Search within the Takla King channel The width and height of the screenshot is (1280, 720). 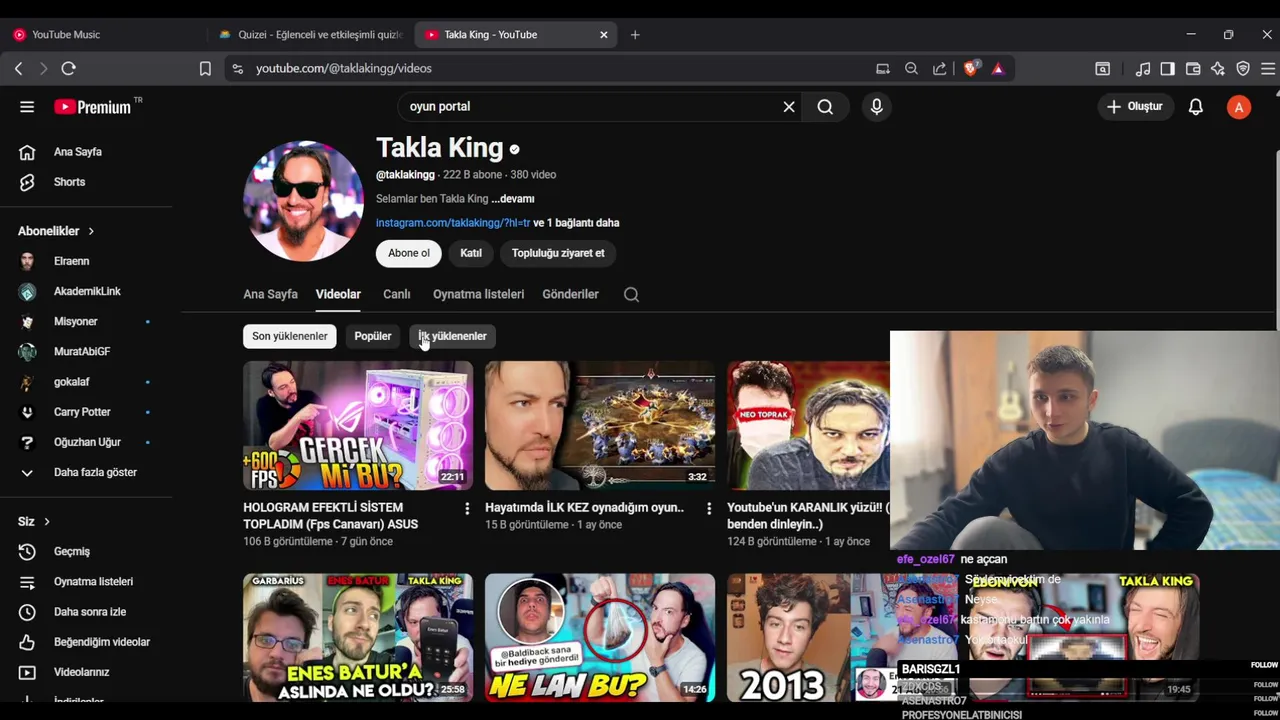point(631,294)
